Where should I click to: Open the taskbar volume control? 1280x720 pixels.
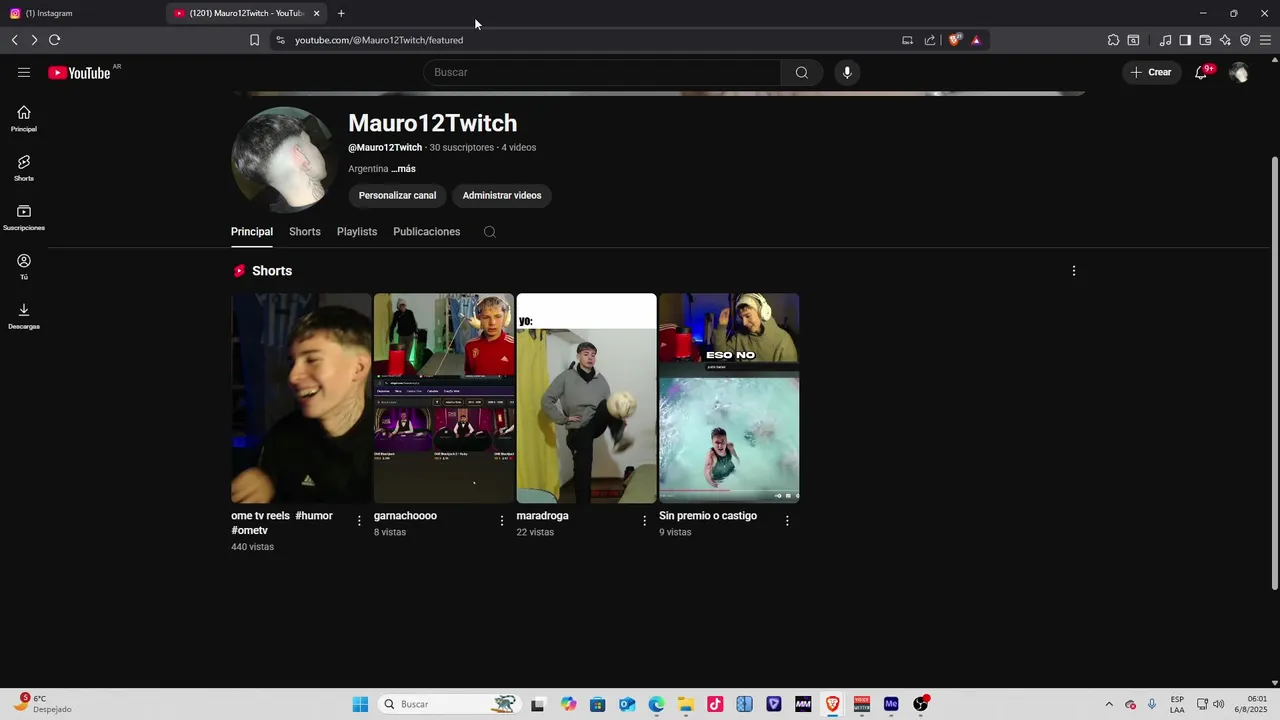[x=1219, y=704]
